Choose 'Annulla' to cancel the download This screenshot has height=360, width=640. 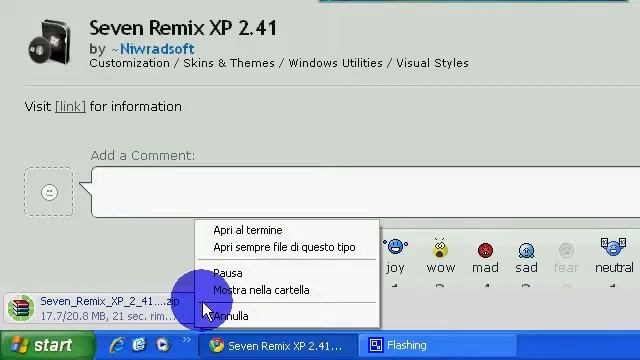tap(231, 316)
